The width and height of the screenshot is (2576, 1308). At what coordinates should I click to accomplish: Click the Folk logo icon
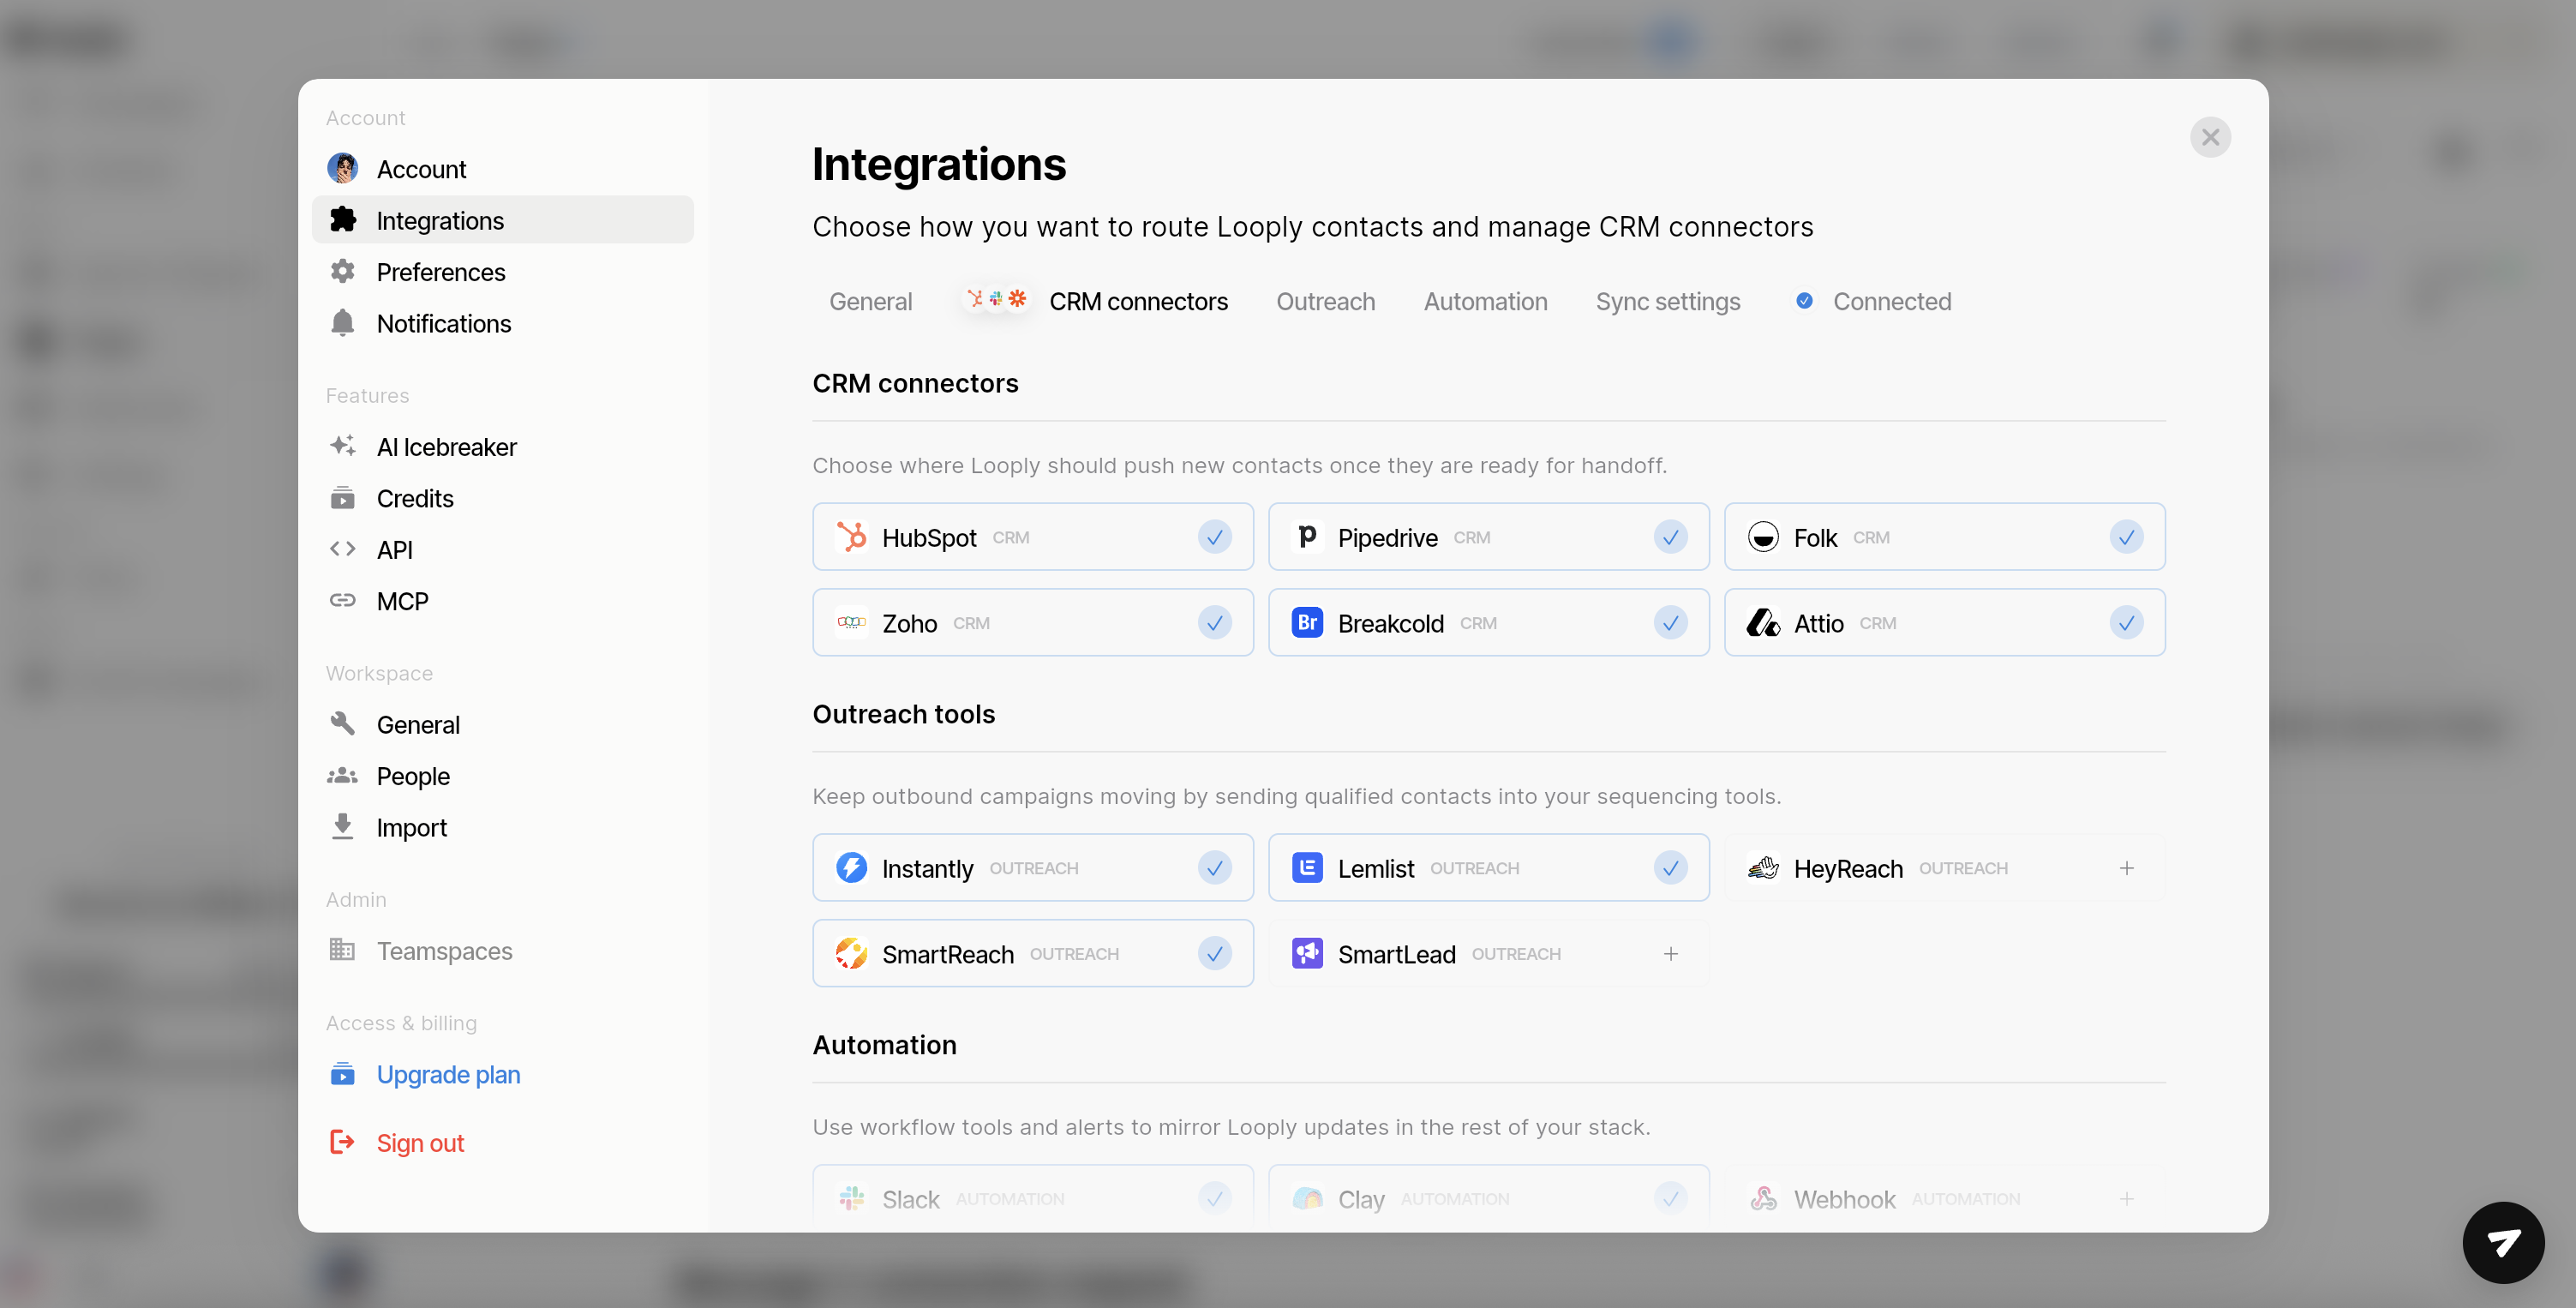point(1763,537)
